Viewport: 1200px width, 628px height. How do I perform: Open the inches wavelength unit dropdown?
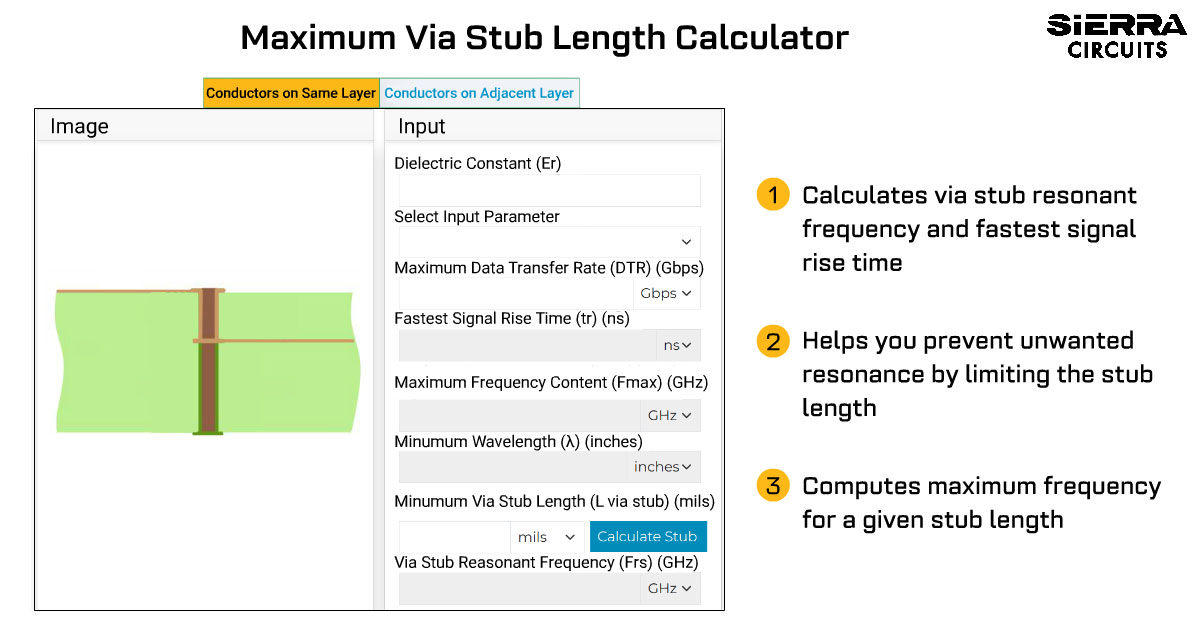(x=664, y=467)
